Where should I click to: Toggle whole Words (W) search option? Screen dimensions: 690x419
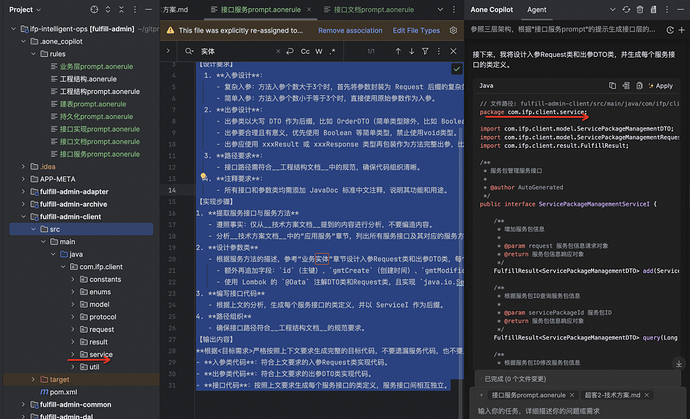pos(319,51)
